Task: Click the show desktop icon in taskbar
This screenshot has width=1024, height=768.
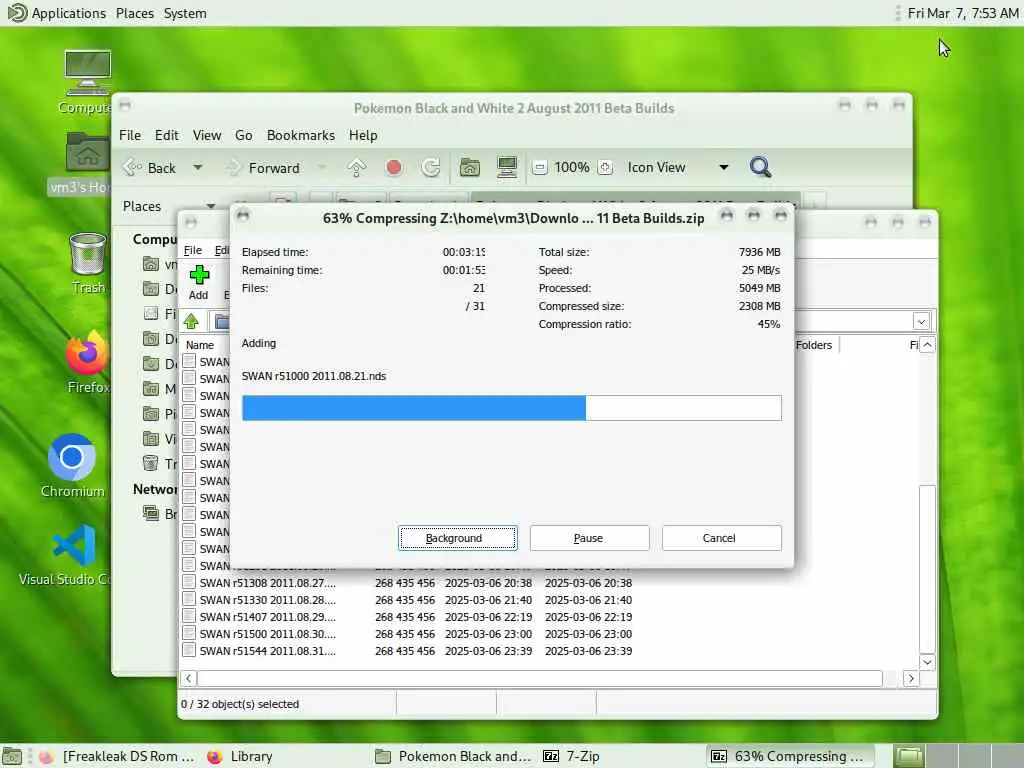Action: click(12, 756)
